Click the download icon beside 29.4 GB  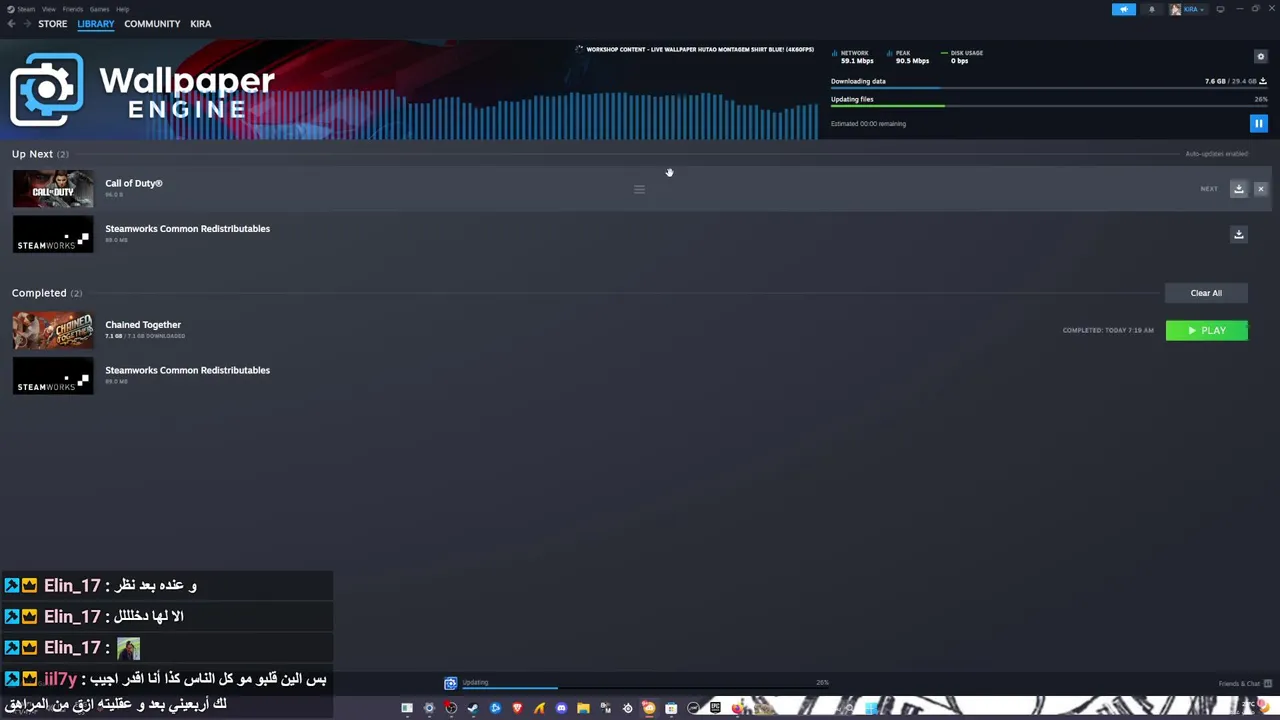pos(1262,81)
